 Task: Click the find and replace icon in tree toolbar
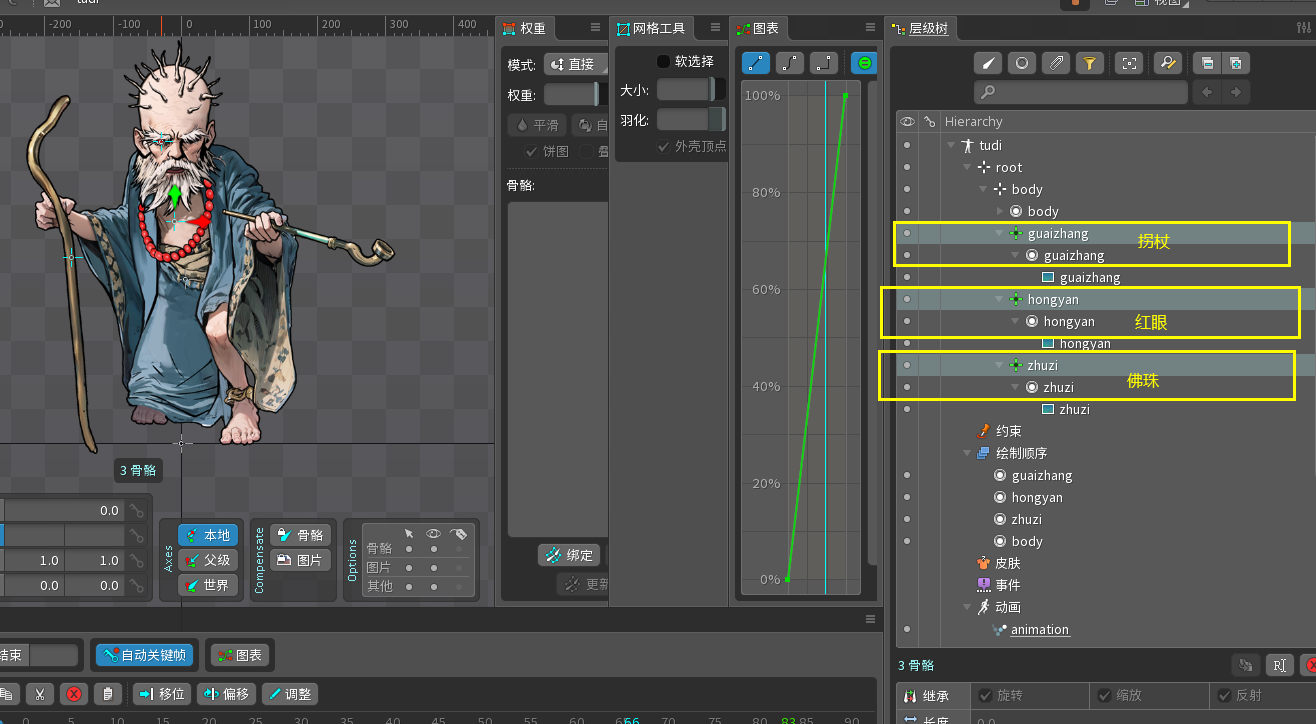(1167, 63)
